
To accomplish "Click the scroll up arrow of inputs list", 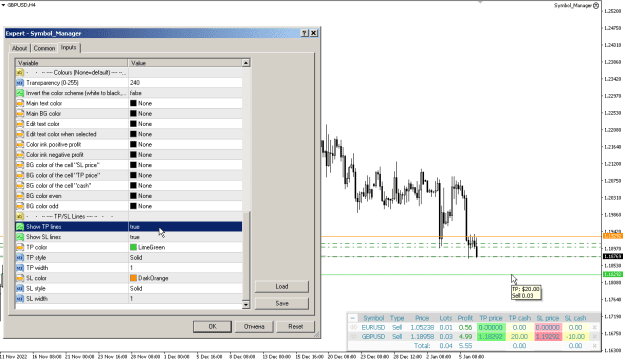I will 246,63.
